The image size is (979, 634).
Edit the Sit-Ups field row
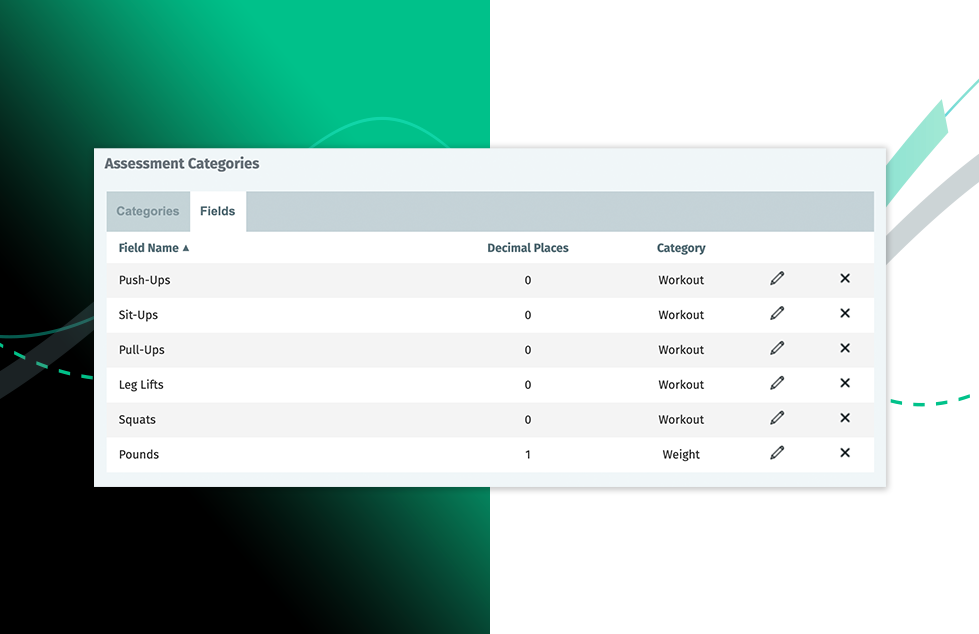[x=777, y=314]
